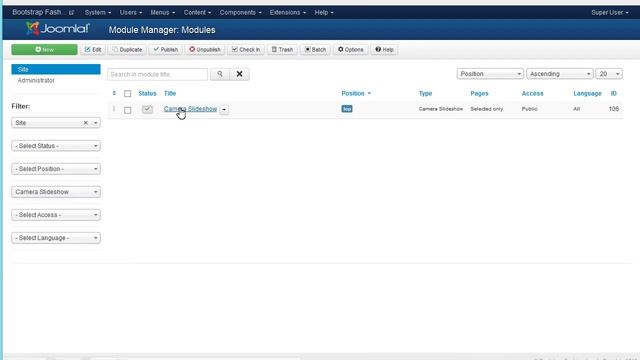Select the Site sidebar tab
Screen dimensions: 640x360
(x=56, y=69)
